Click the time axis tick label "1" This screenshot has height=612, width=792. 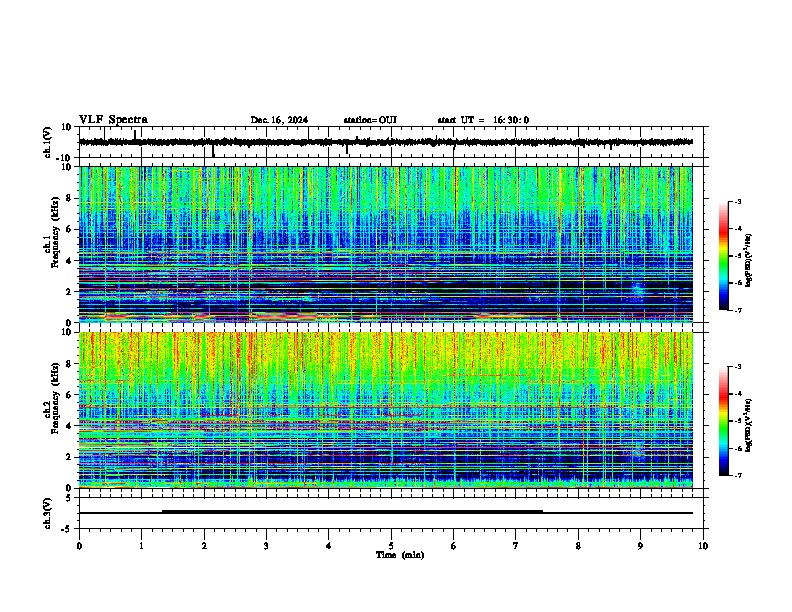click(x=141, y=546)
